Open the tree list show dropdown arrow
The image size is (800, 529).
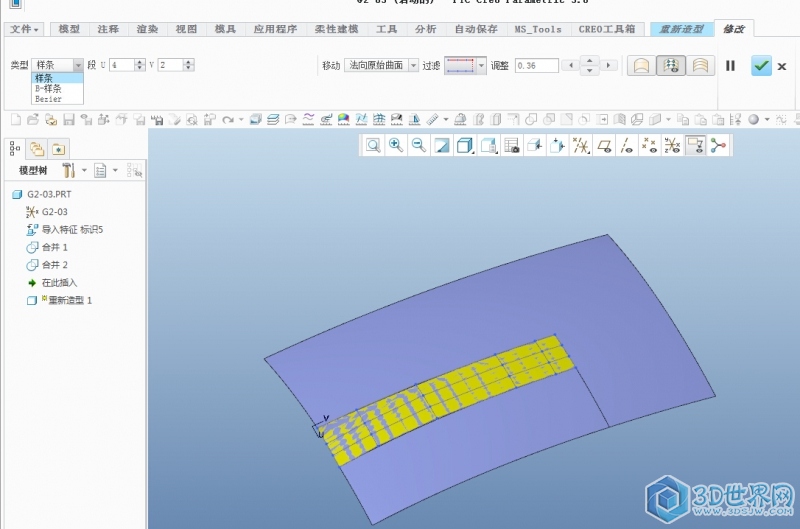[115, 170]
